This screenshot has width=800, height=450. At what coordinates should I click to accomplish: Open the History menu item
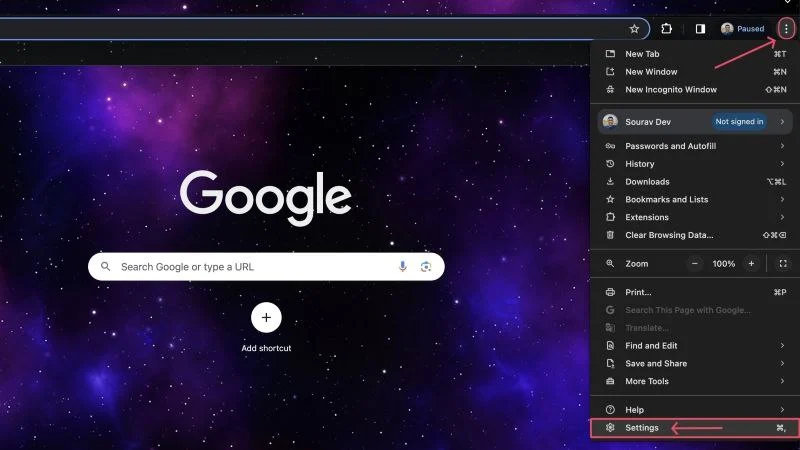(x=695, y=164)
